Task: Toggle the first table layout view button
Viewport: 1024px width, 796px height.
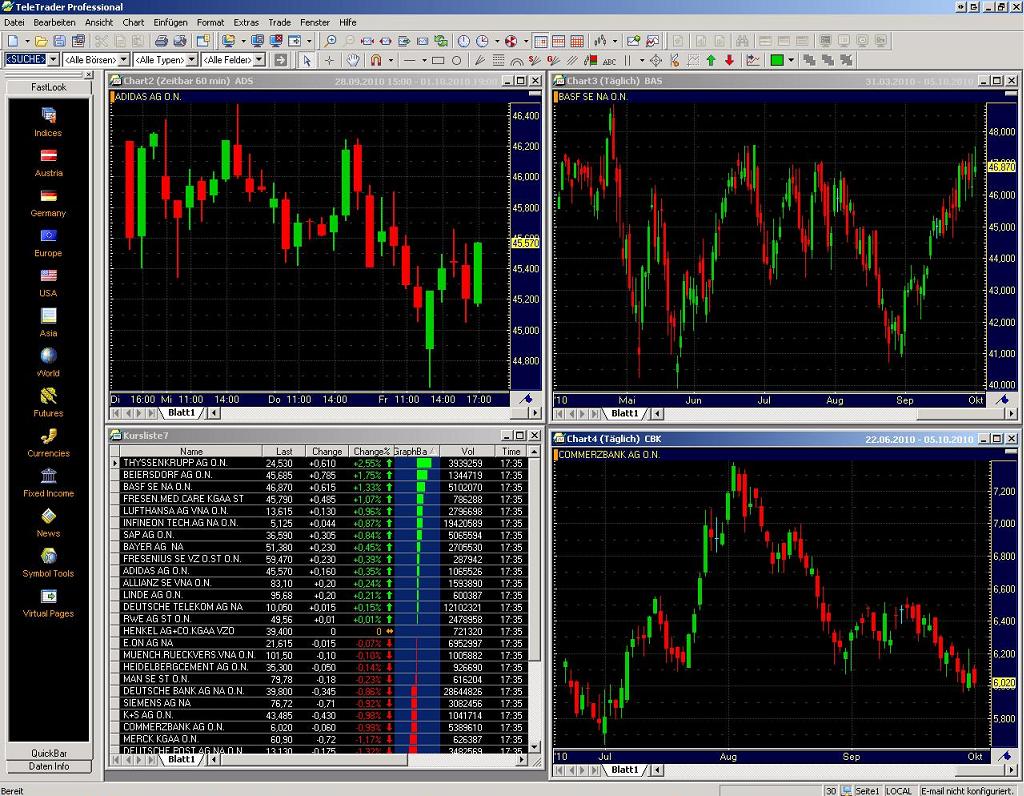Action: [541, 41]
